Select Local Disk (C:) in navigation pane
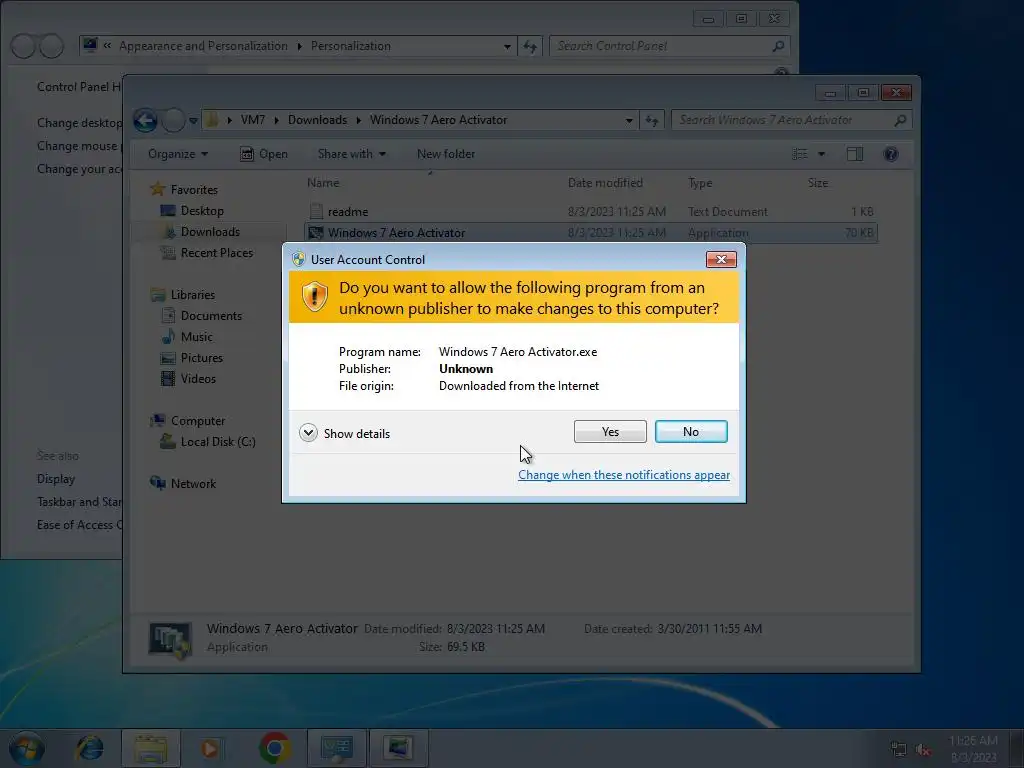Screen dimensions: 1024x768 (x=217, y=442)
